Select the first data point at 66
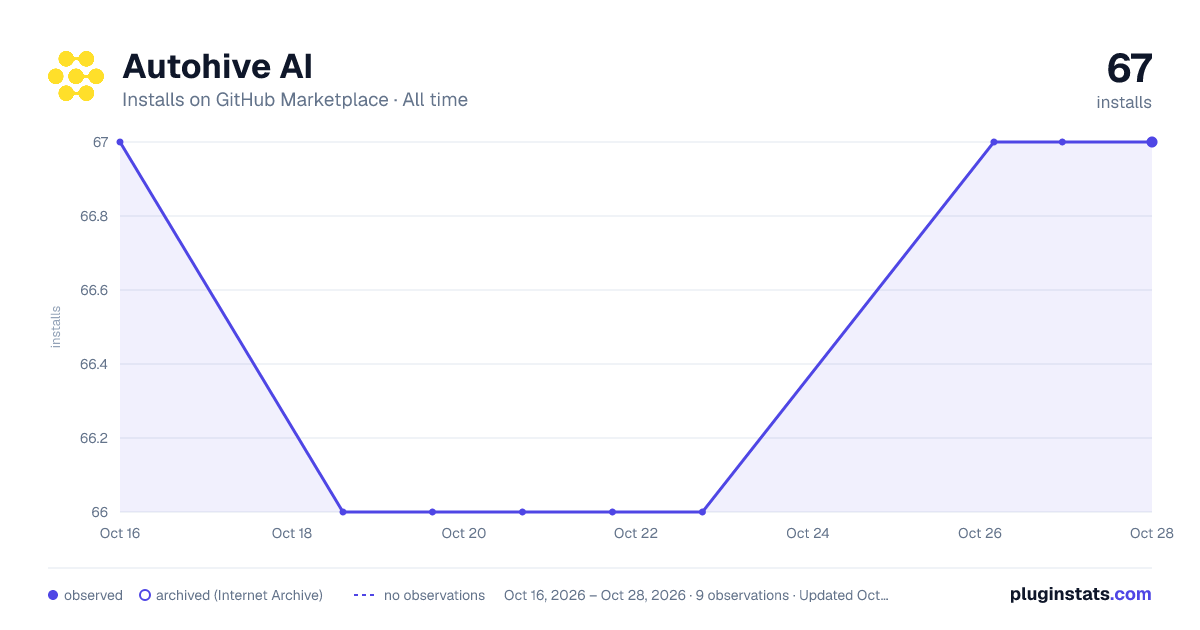 (x=343, y=512)
